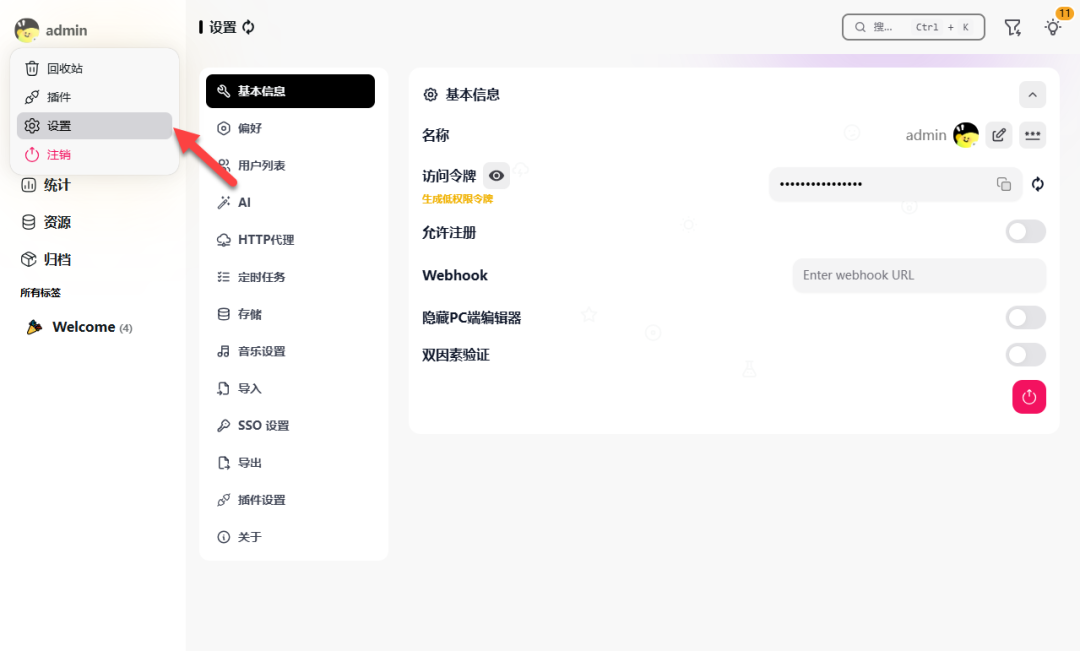Click the box icon beside 归档
The height and width of the screenshot is (651, 1080).
click(x=28, y=260)
